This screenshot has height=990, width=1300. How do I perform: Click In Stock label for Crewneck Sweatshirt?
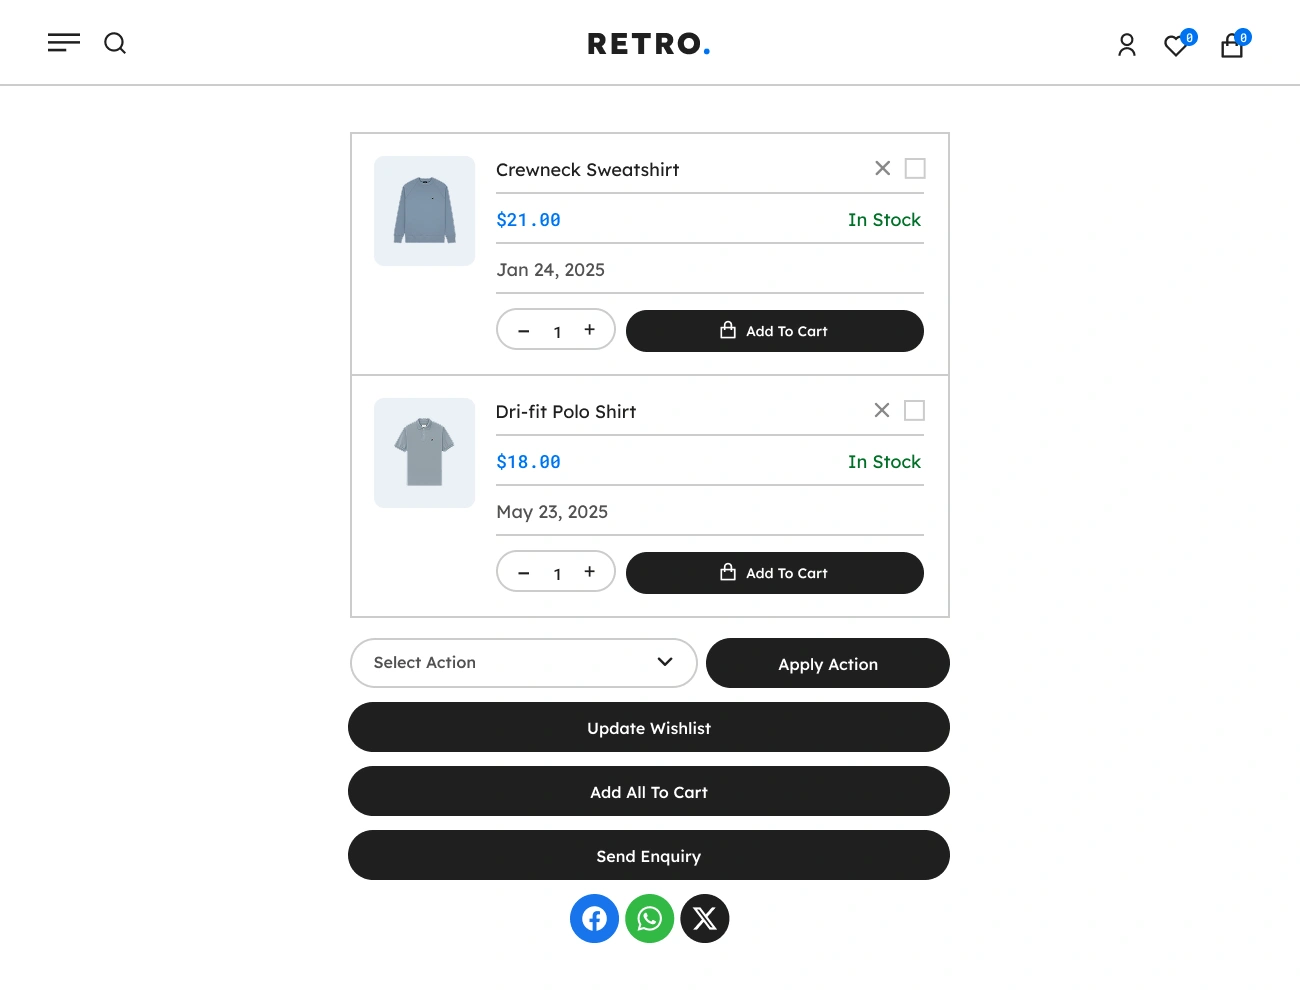pyautogui.click(x=884, y=220)
